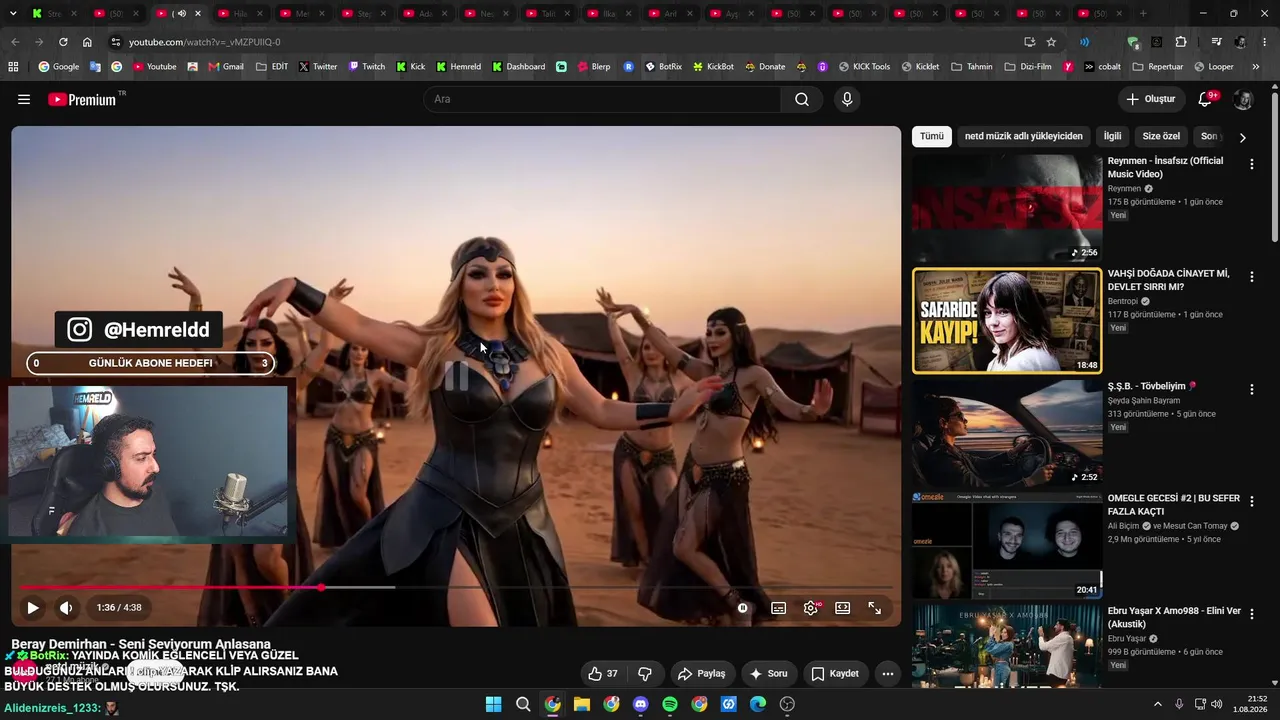Dislike the video with thumbs-down

(645, 674)
